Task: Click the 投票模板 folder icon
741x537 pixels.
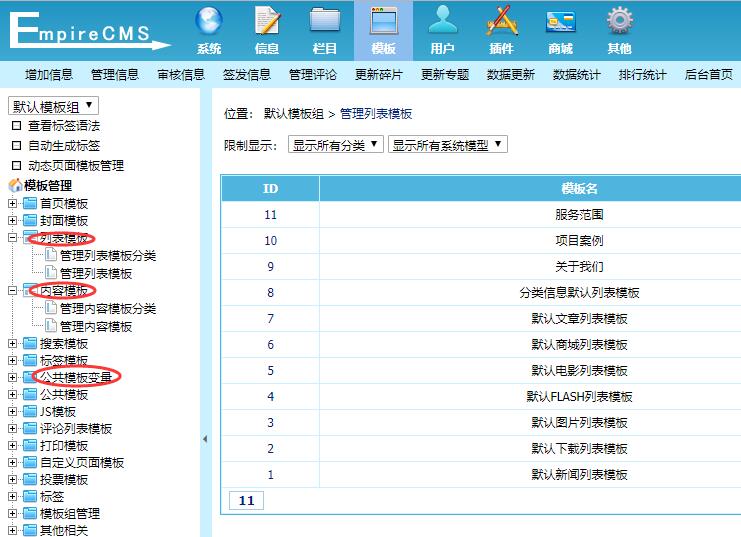Action: [x=30, y=479]
